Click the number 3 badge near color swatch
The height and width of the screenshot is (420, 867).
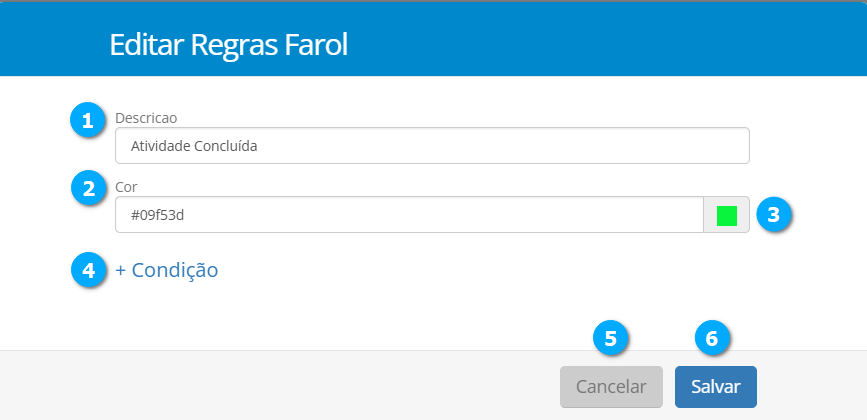[774, 214]
